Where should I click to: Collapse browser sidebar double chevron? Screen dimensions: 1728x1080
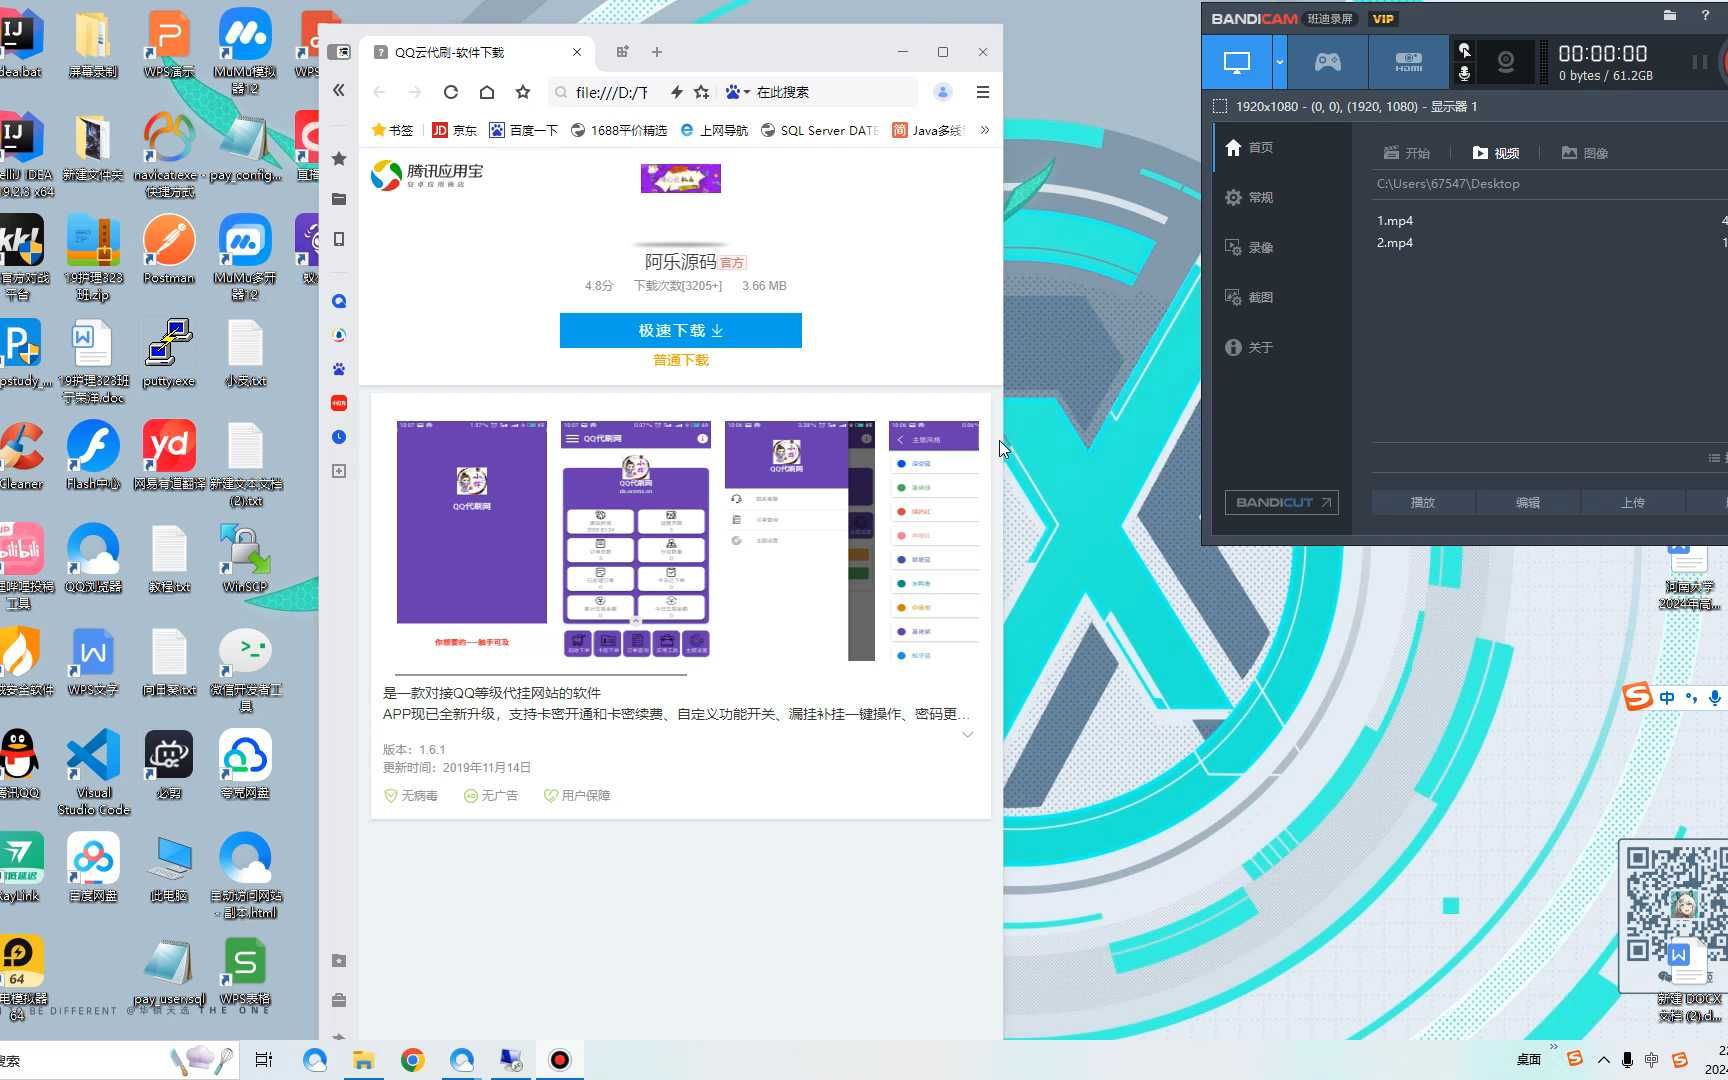pos(339,90)
